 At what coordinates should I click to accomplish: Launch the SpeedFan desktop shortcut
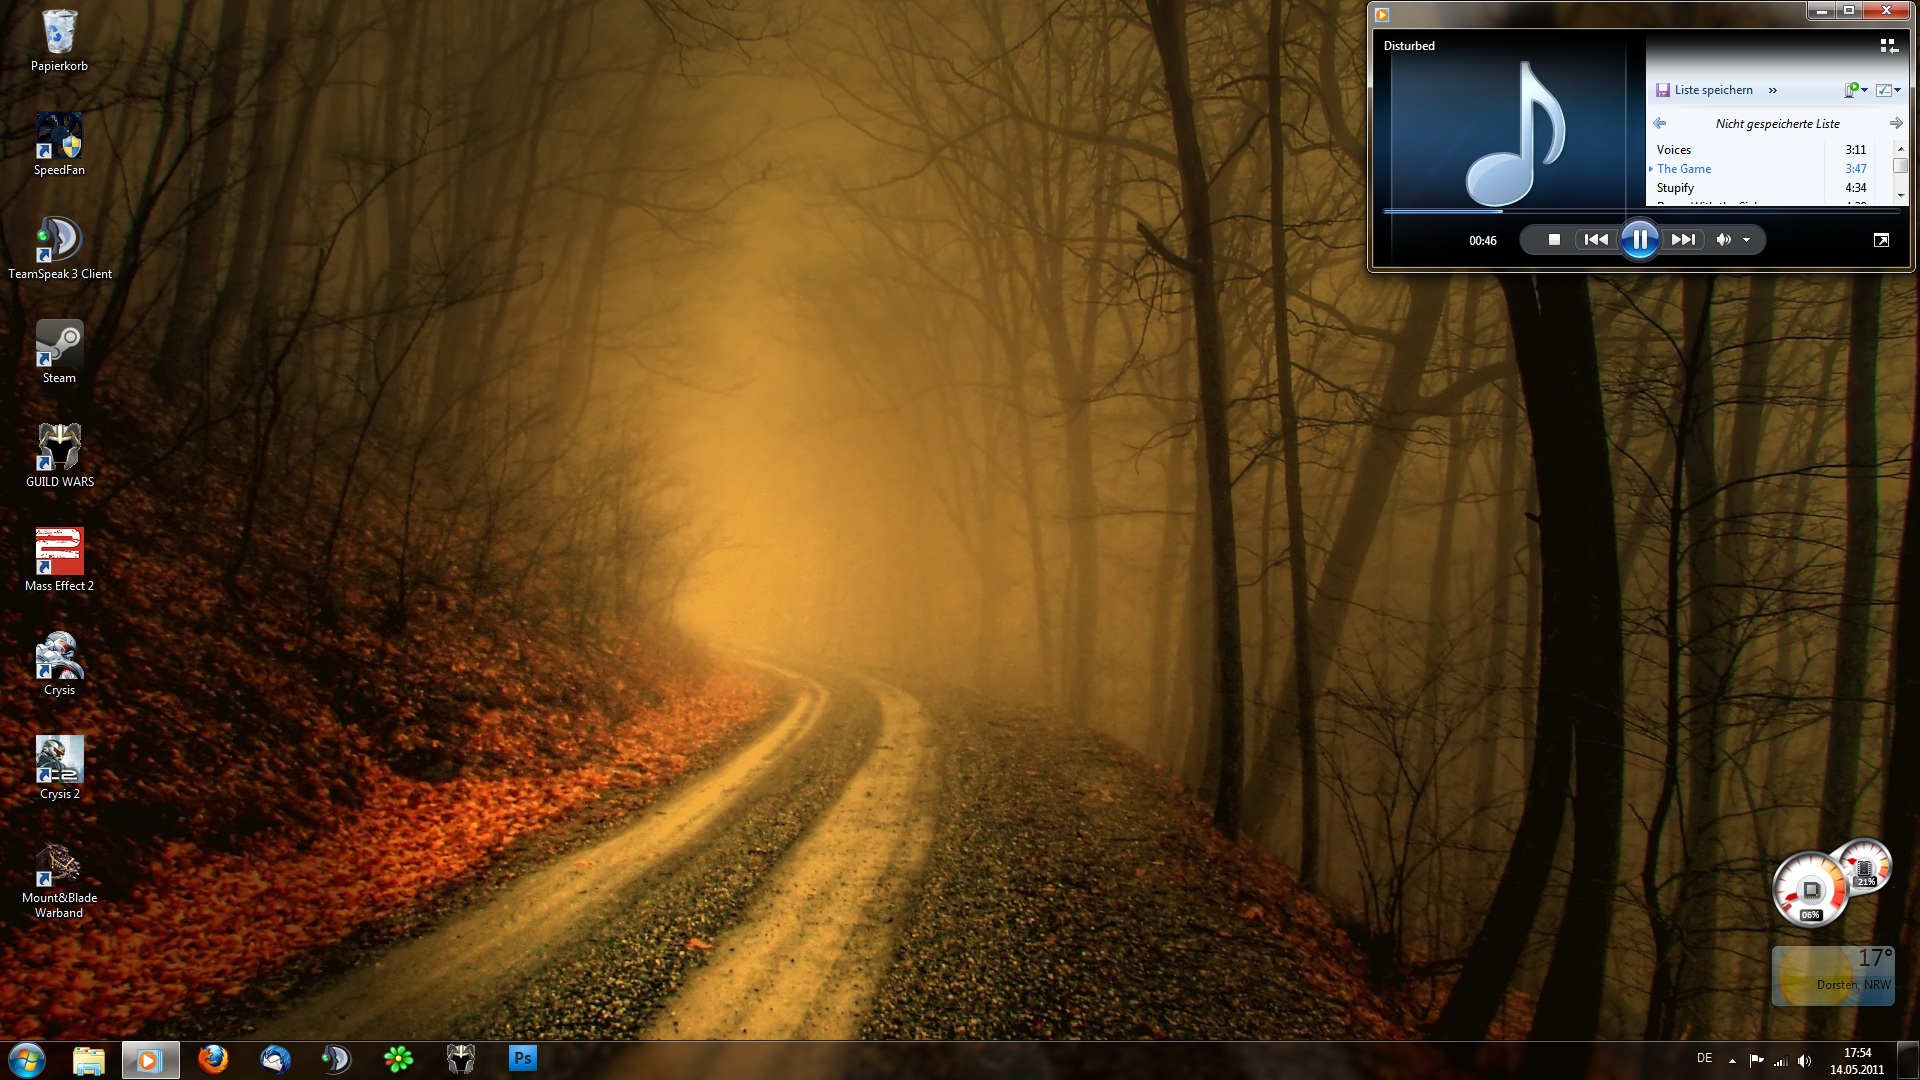tap(59, 145)
